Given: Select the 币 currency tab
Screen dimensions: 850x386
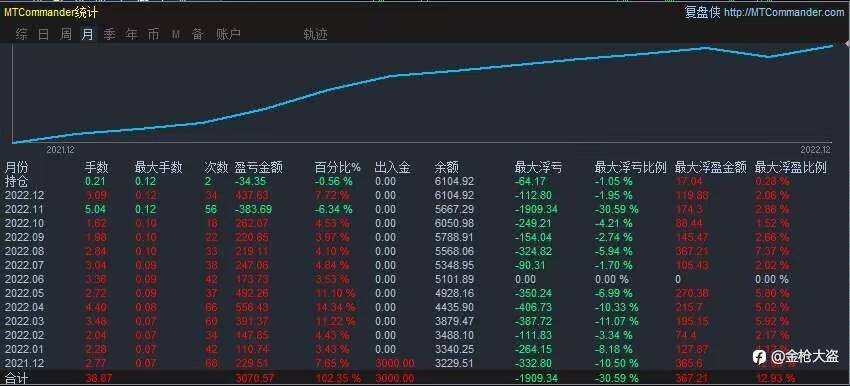Looking at the screenshot, I should tap(153, 35).
